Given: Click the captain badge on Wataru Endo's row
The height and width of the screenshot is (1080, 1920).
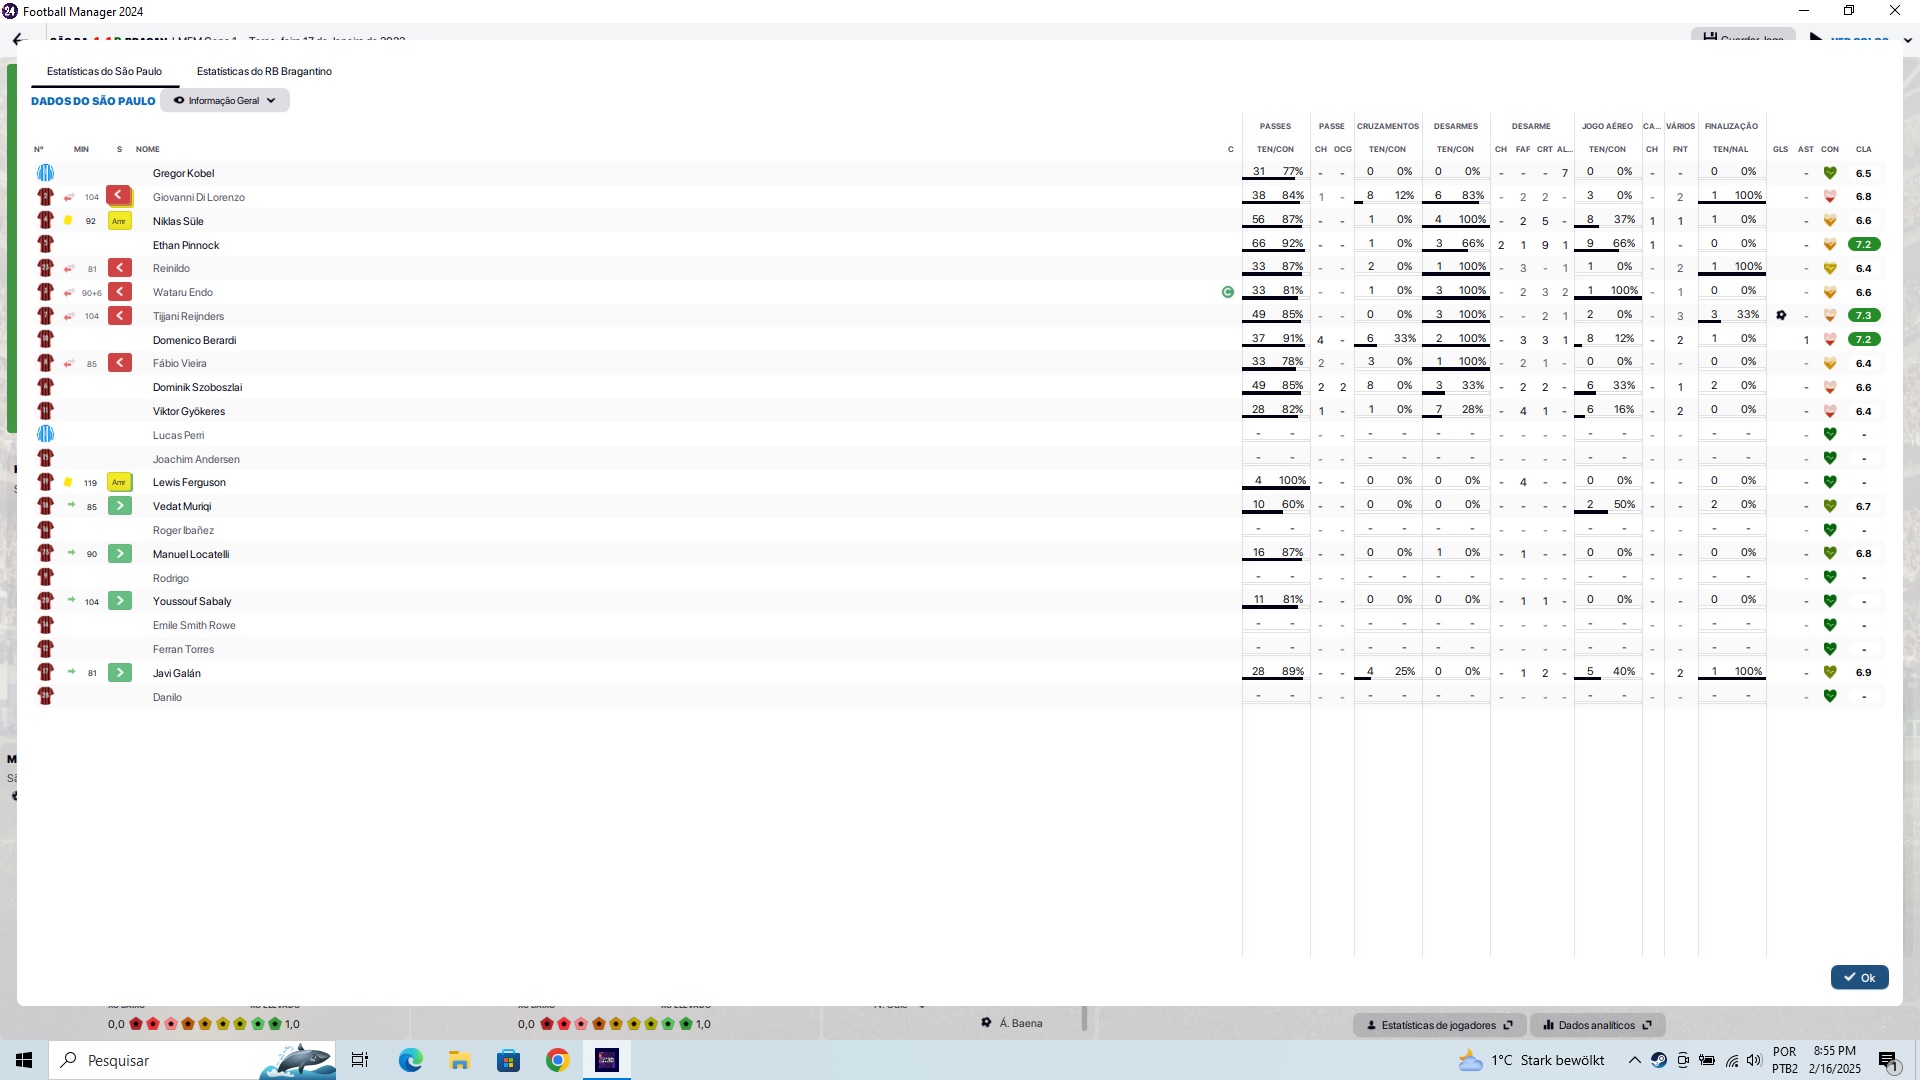Looking at the screenshot, I should 1228,292.
